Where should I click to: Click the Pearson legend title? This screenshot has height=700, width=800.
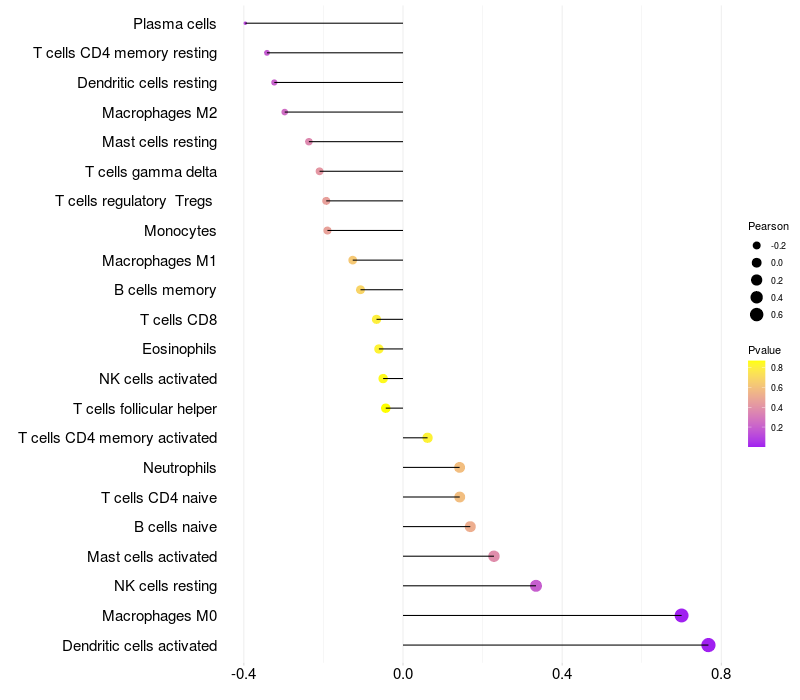(x=768, y=226)
